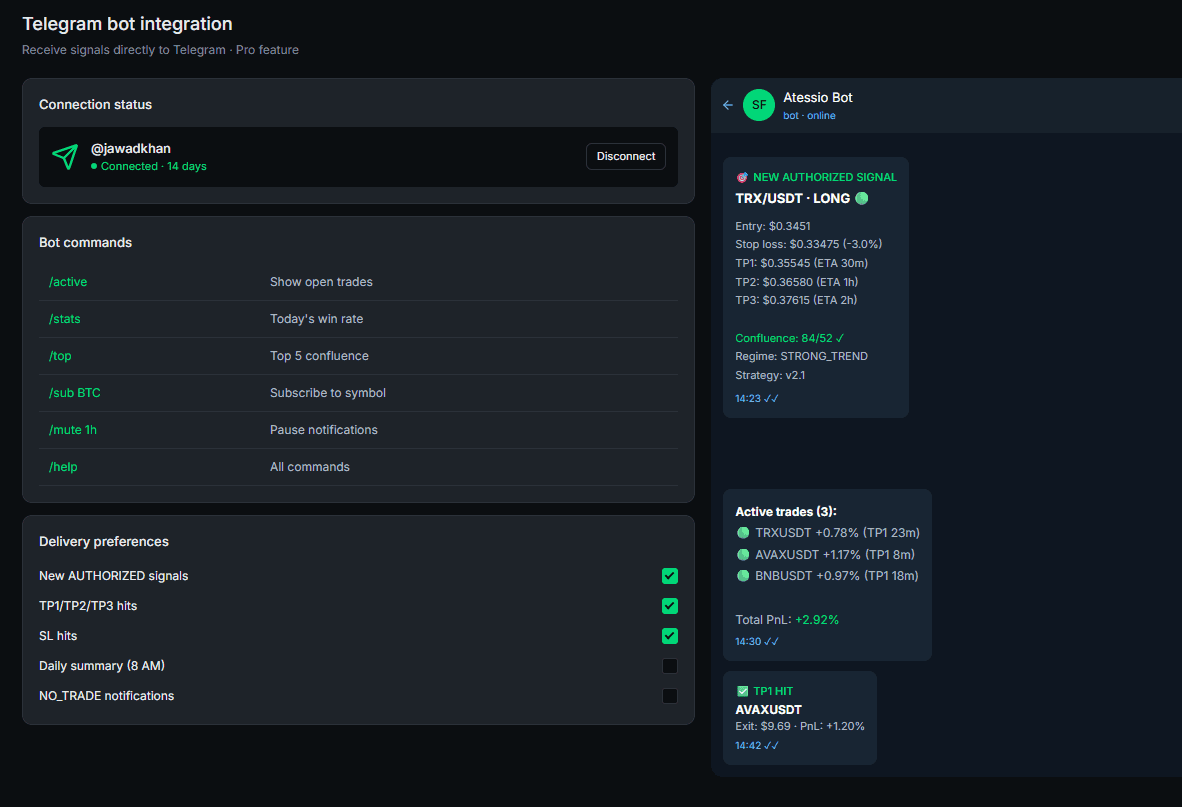Open the SF bot avatar
Image resolution: width=1182 pixels, height=807 pixels.
(758, 105)
